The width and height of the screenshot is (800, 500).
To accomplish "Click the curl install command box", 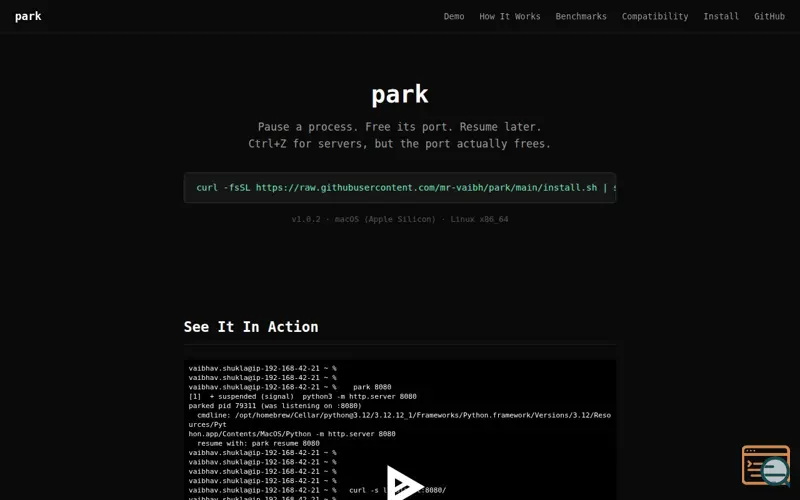I will click(x=399, y=188).
